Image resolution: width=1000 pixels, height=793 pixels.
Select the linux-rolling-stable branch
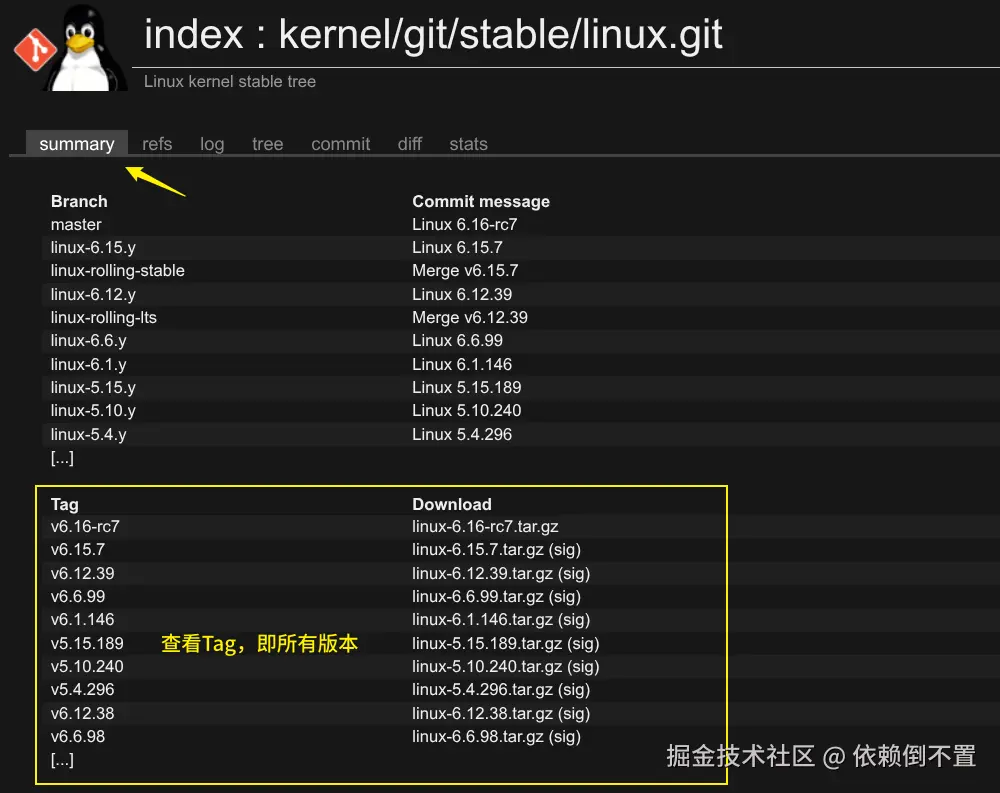[x=117, y=270]
